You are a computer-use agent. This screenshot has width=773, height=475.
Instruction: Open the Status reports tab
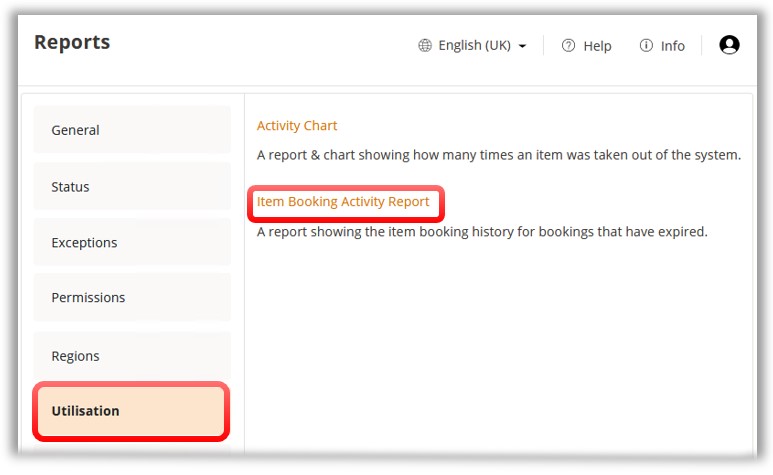tap(132, 187)
